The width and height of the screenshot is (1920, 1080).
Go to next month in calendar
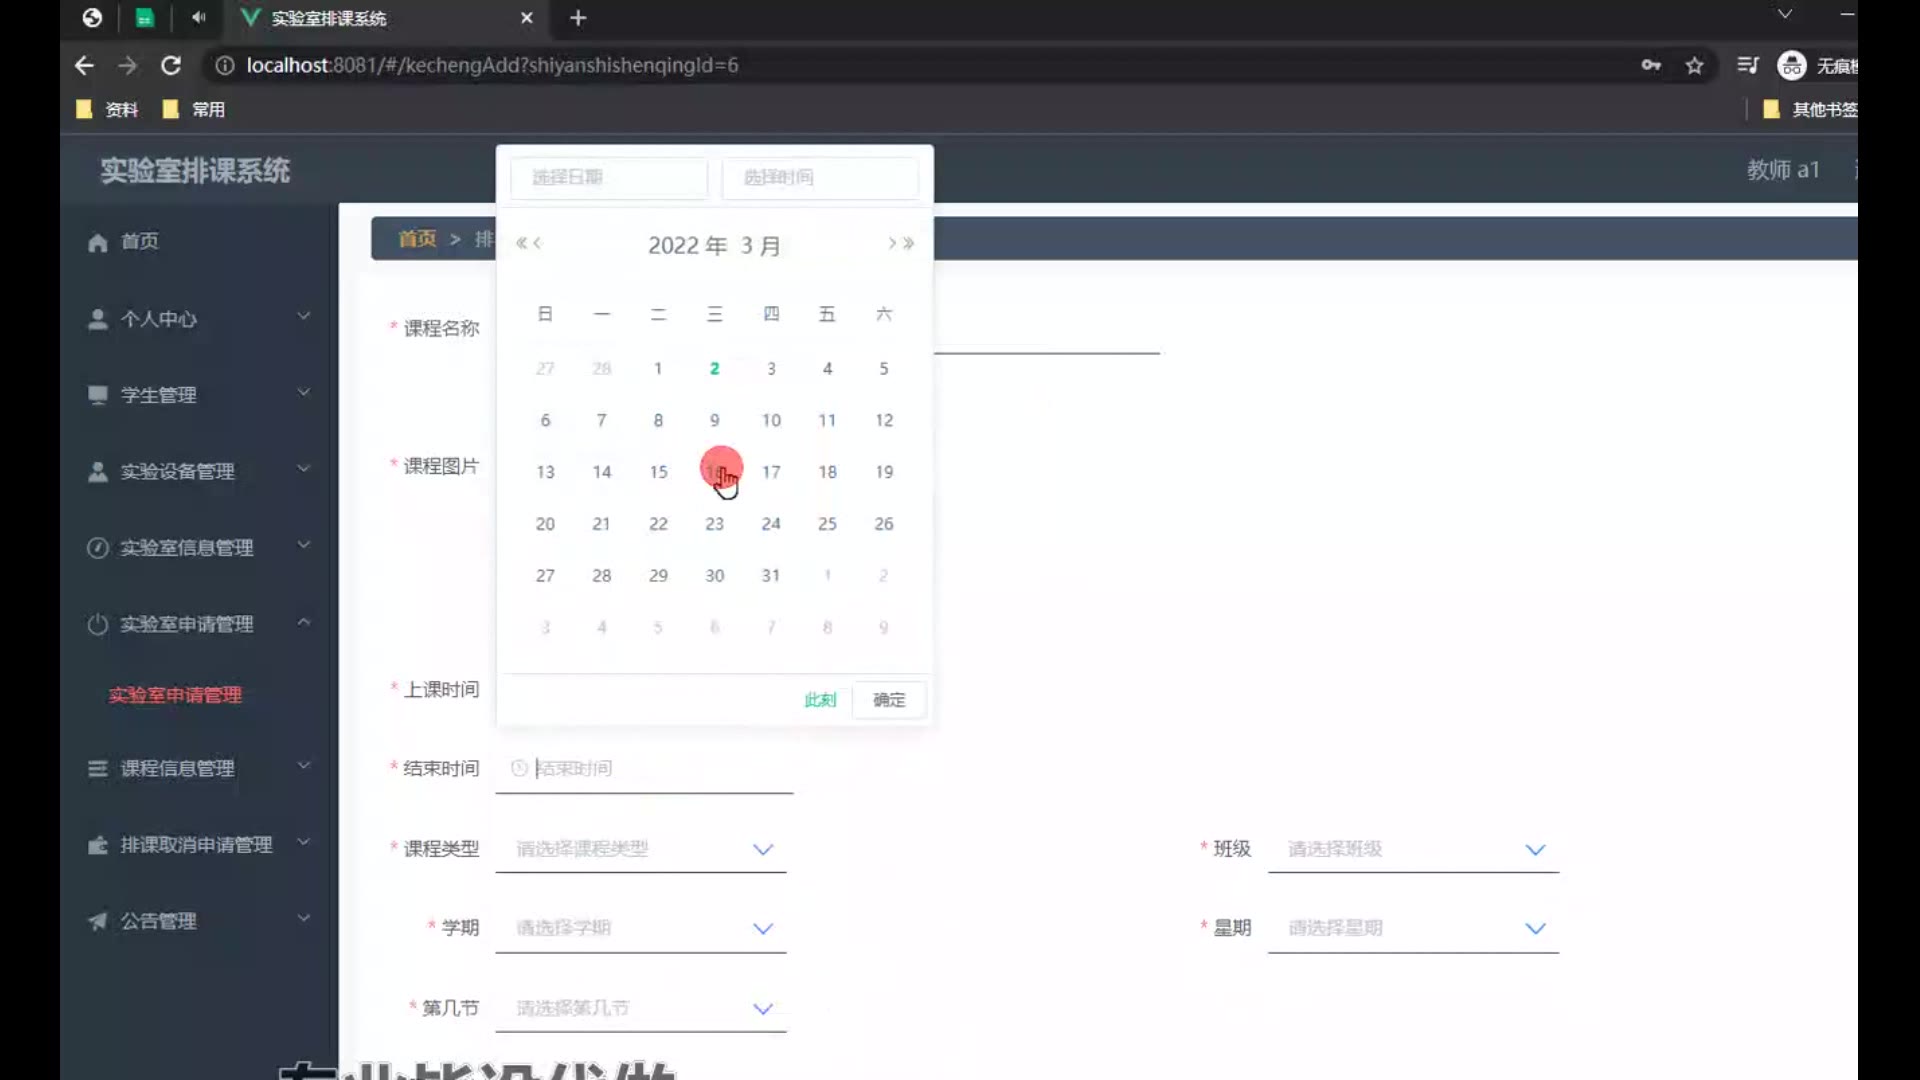click(x=891, y=243)
